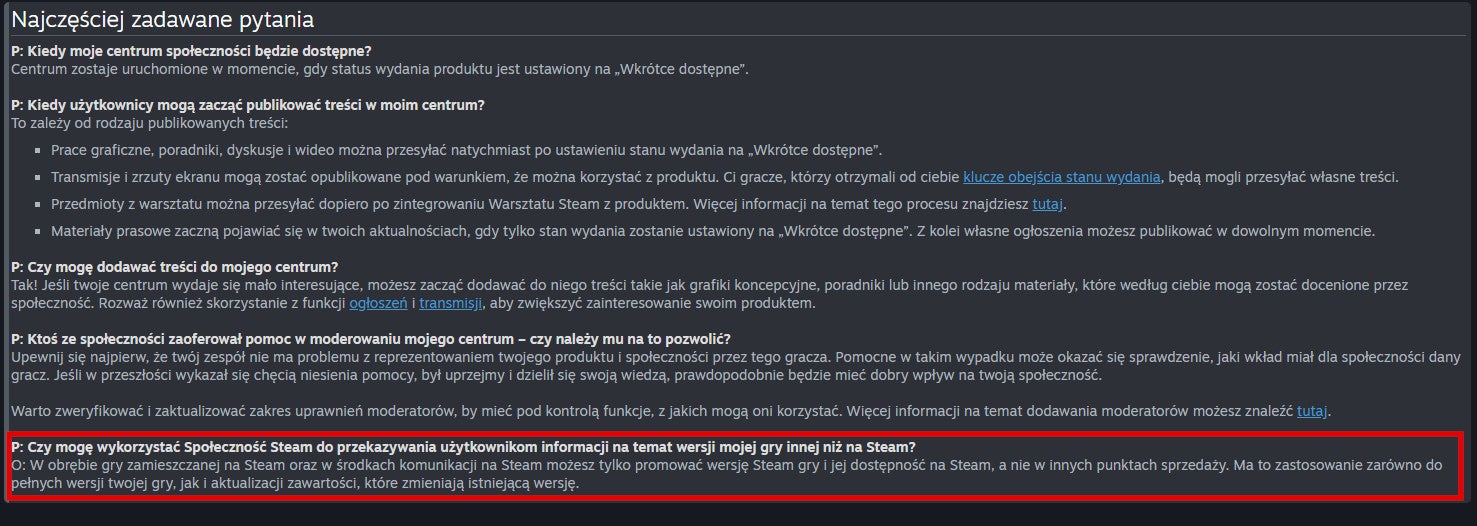Click bullet marker before "Prace graficzne, poradniki"
The height and width of the screenshot is (526, 1477).
[39, 151]
